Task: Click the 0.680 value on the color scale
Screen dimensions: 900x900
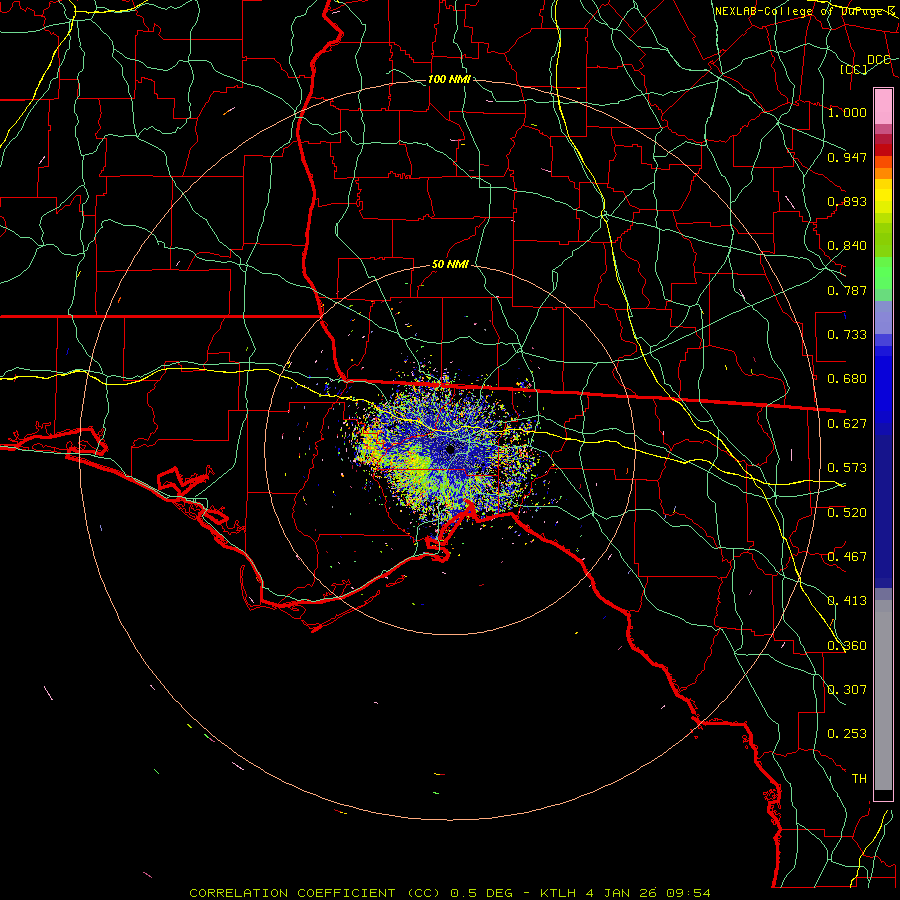Action: click(x=847, y=379)
